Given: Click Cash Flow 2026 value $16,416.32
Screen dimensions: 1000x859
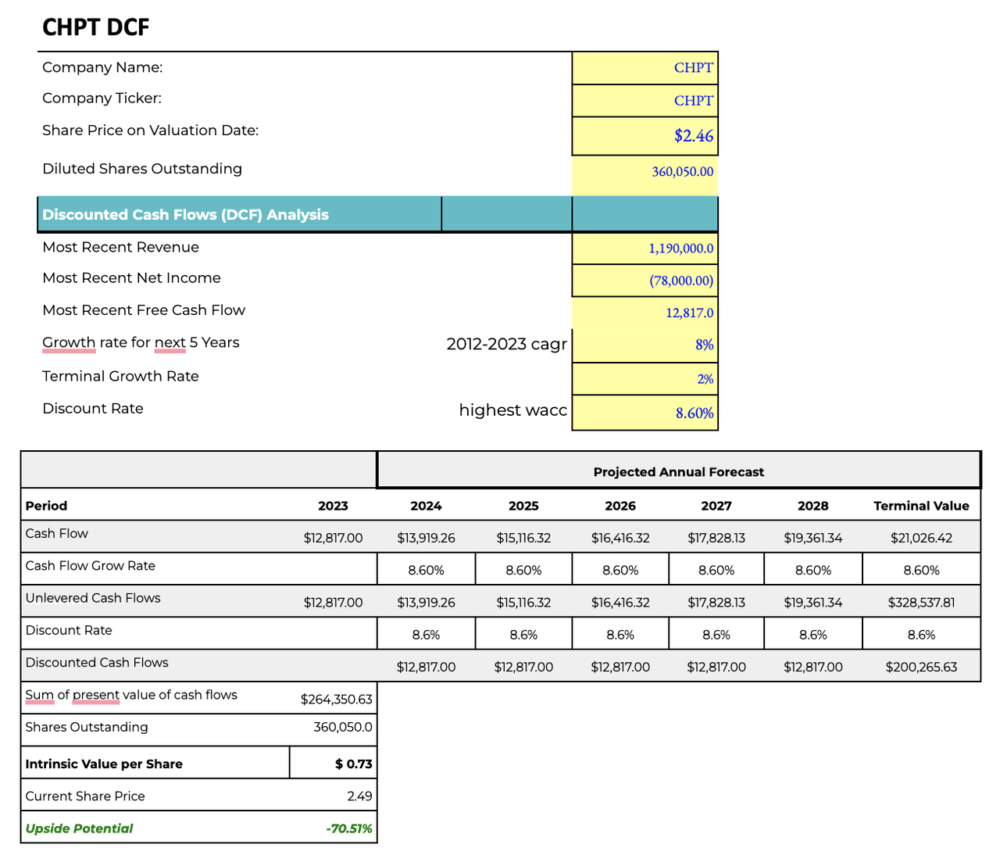Looking at the screenshot, I should 621,538.
